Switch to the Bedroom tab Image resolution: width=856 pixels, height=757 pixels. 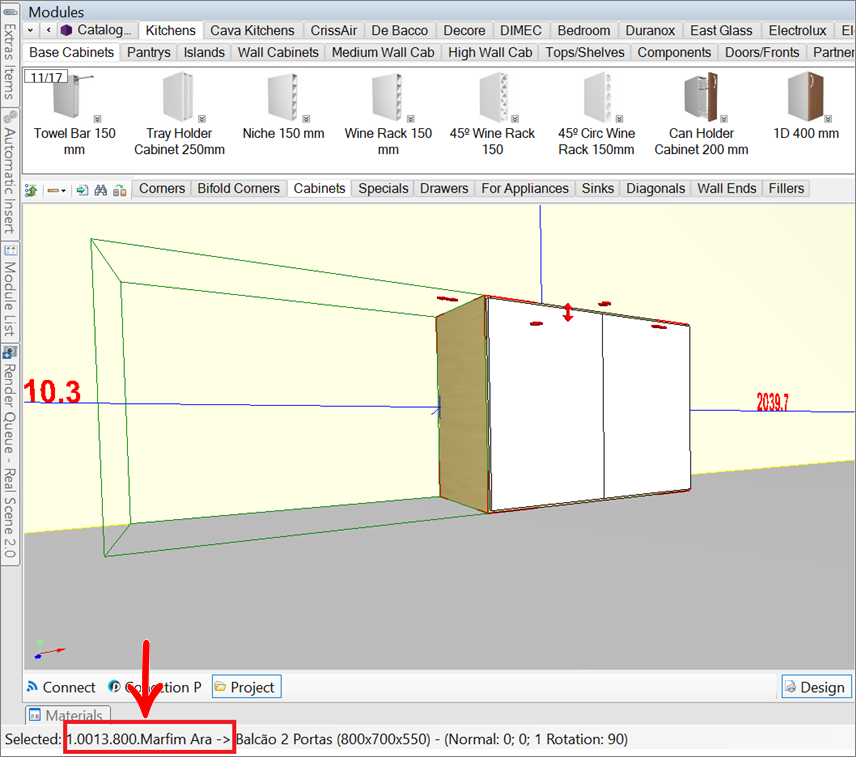pos(584,30)
